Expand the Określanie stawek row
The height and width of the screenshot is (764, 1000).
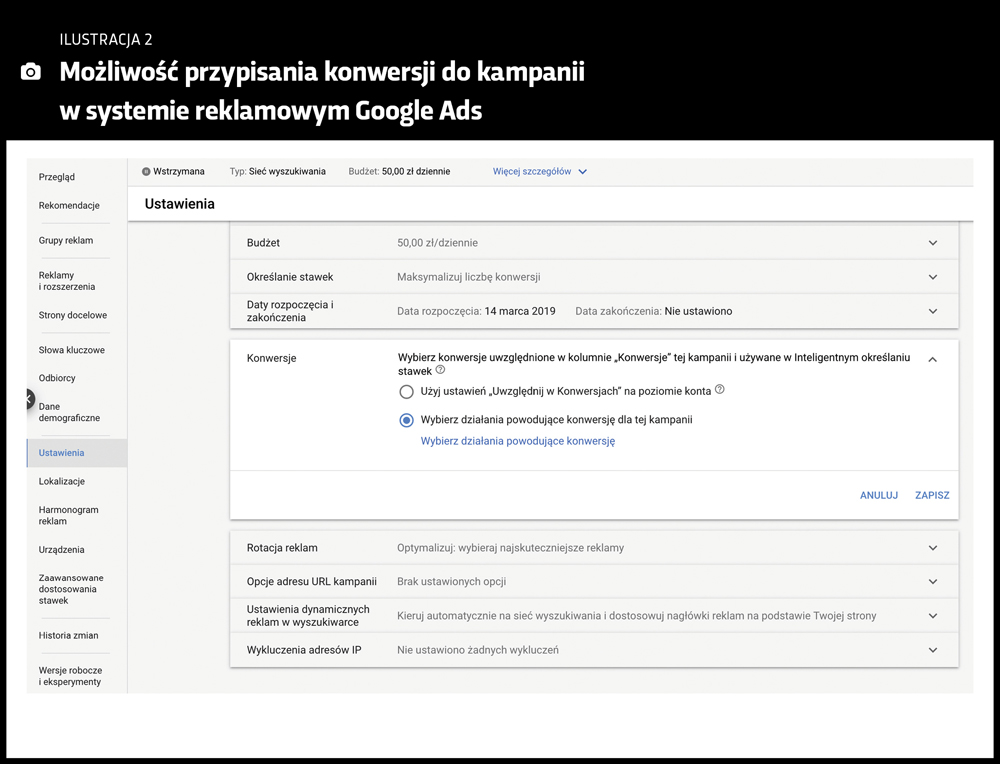(932, 277)
